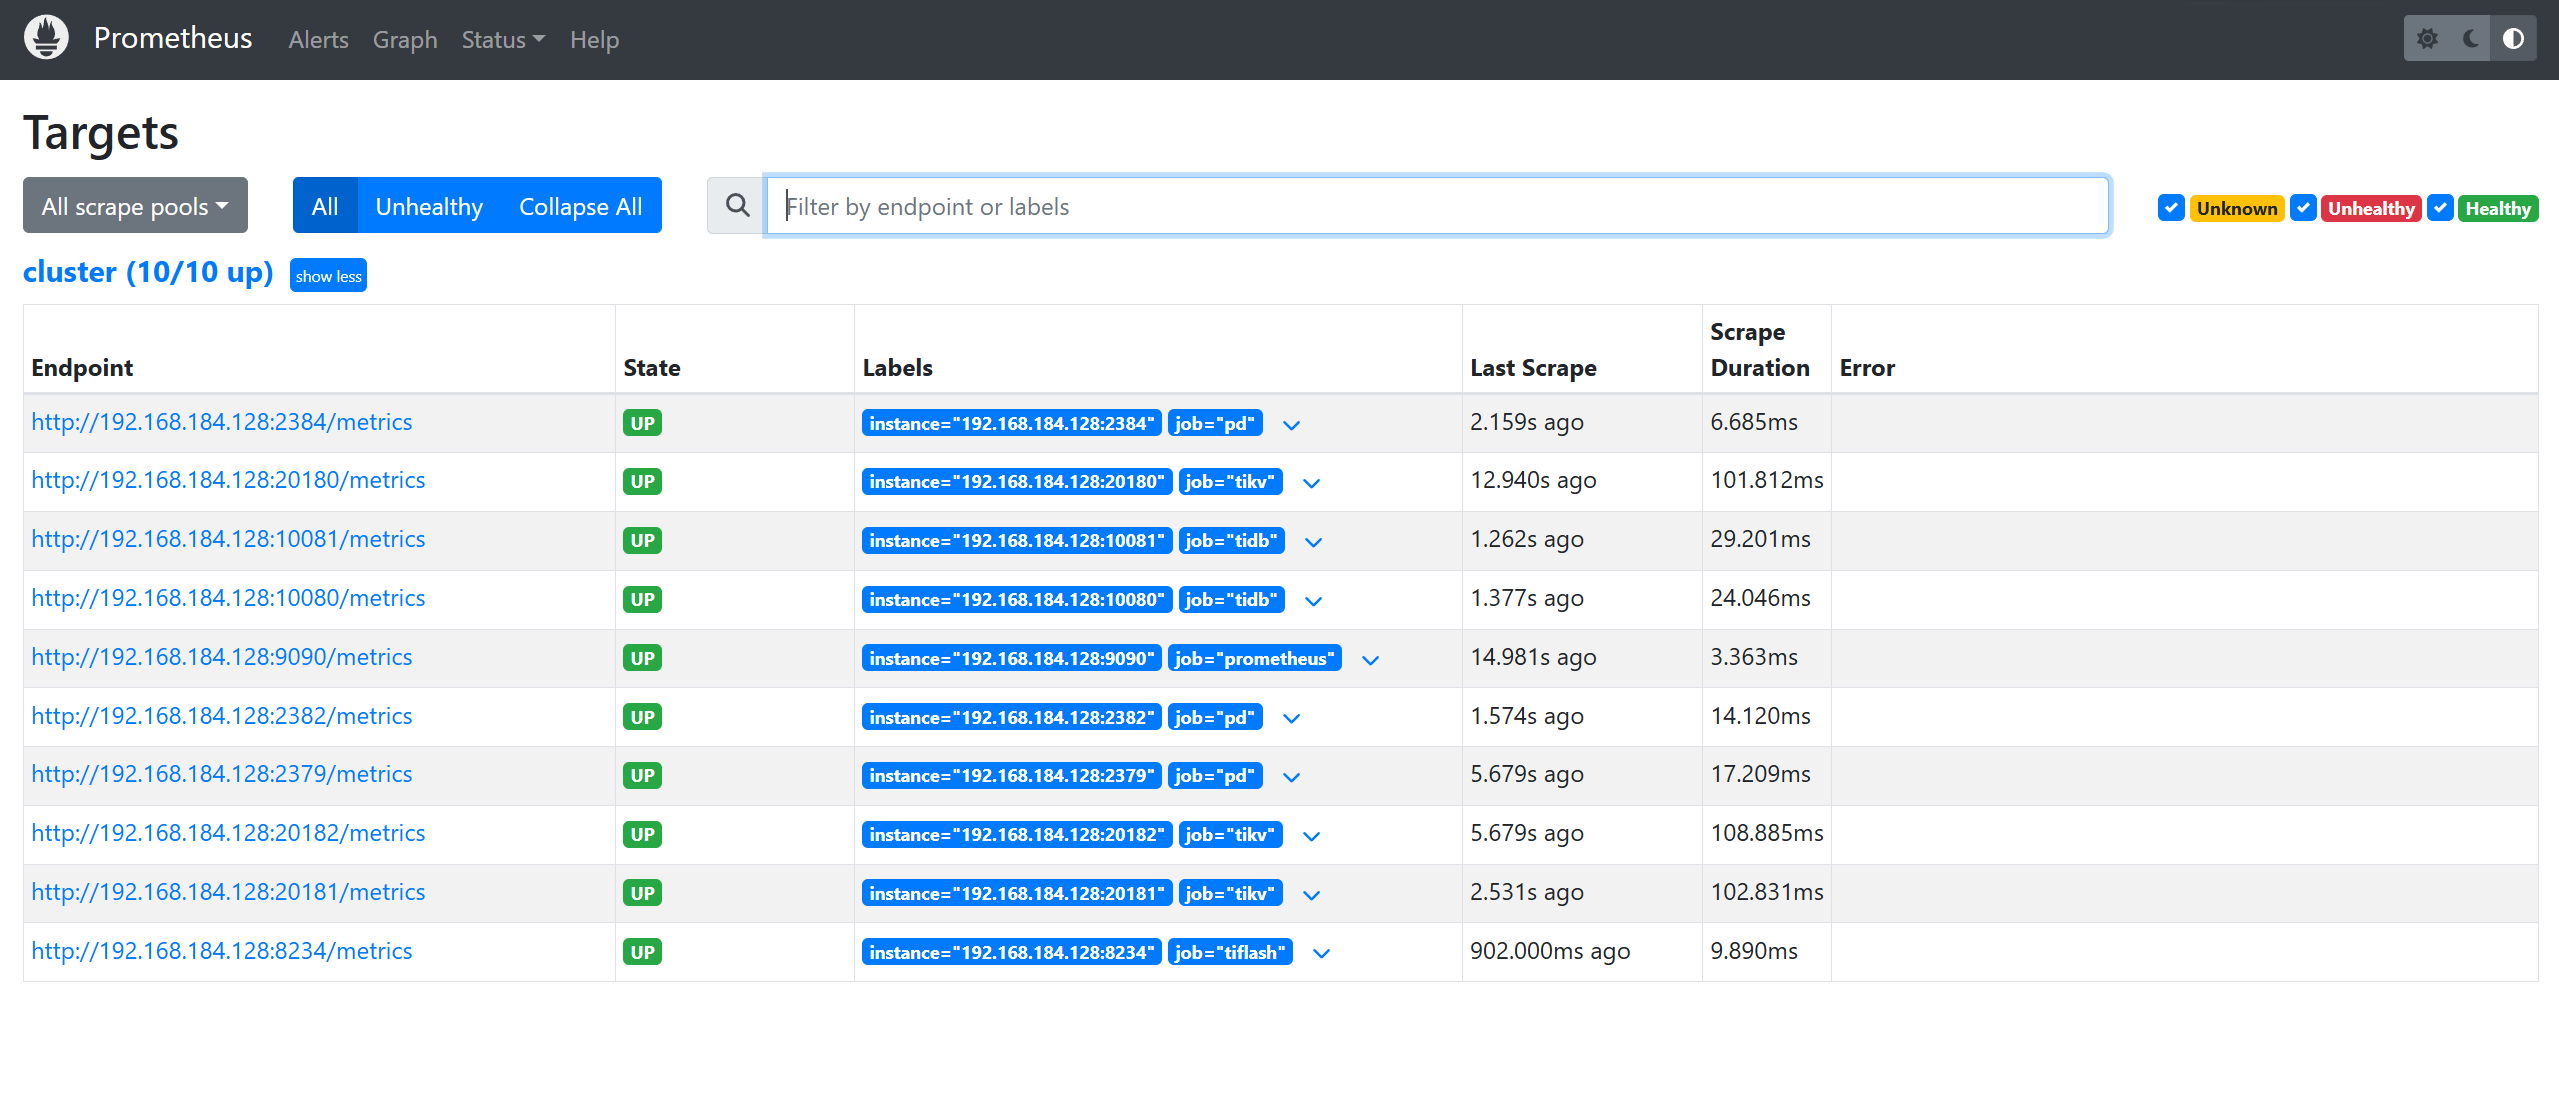Click the cluster (10/10 up) heading link
Image resolution: width=2559 pixels, height=1096 pixels.
pyautogui.click(x=148, y=272)
